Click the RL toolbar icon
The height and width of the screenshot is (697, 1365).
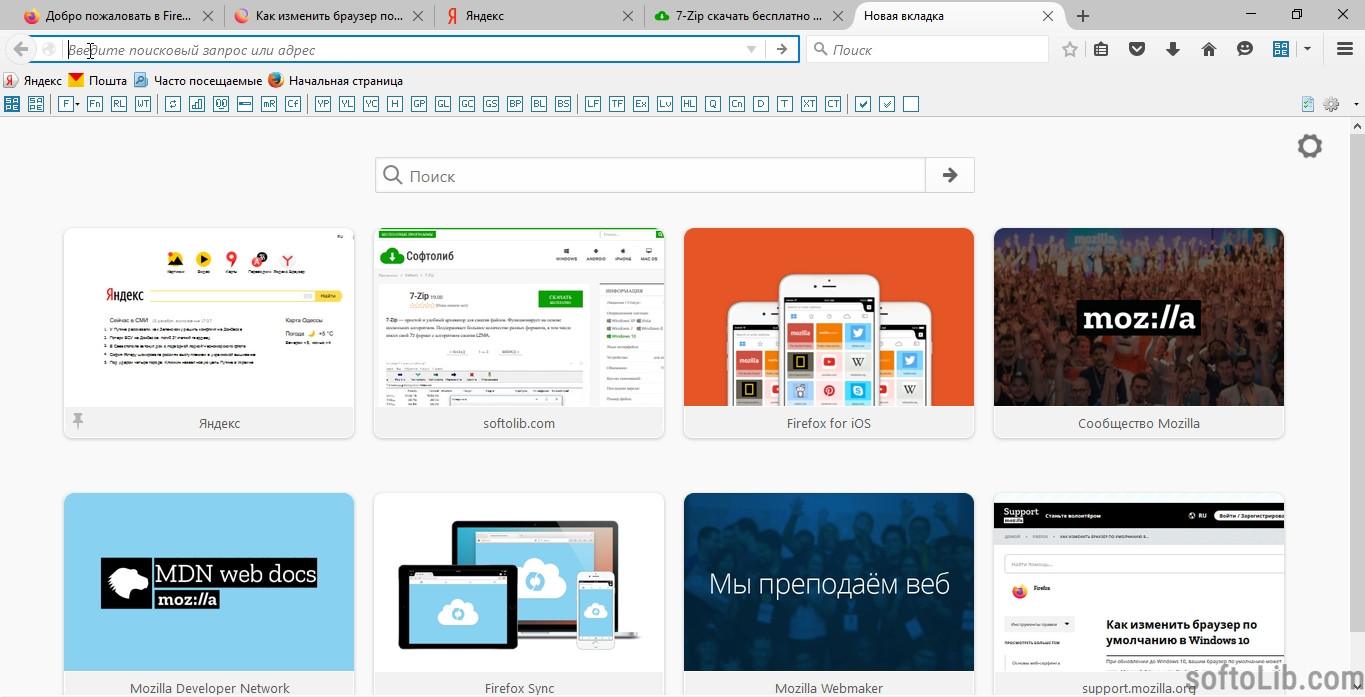point(119,104)
